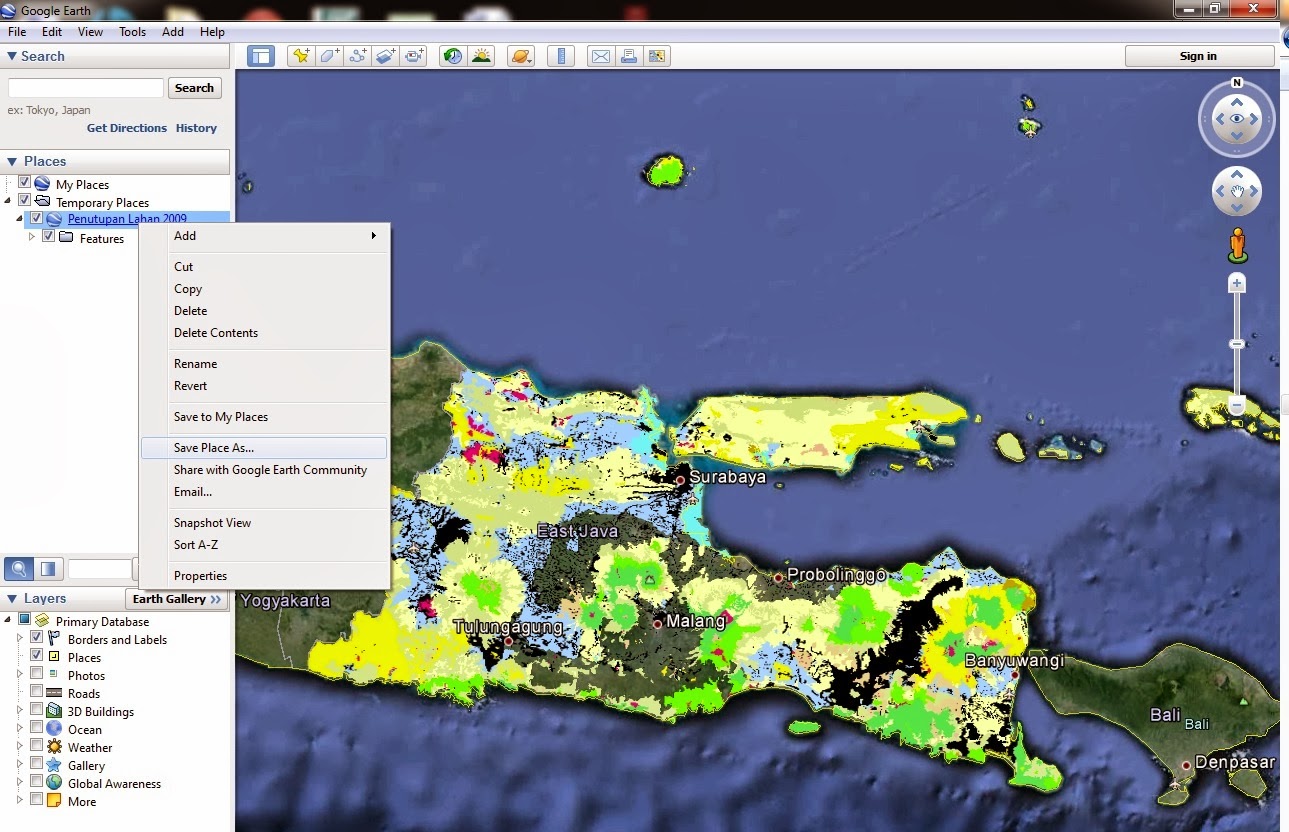Enable the Photos layer checkbox

37,675
